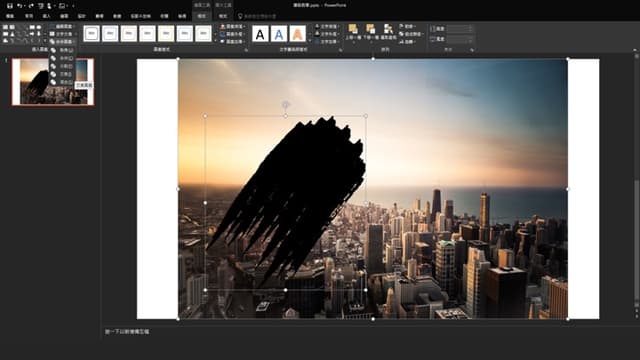
Task: Select the first shape style preset thumbnail
Action: (x=91, y=33)
